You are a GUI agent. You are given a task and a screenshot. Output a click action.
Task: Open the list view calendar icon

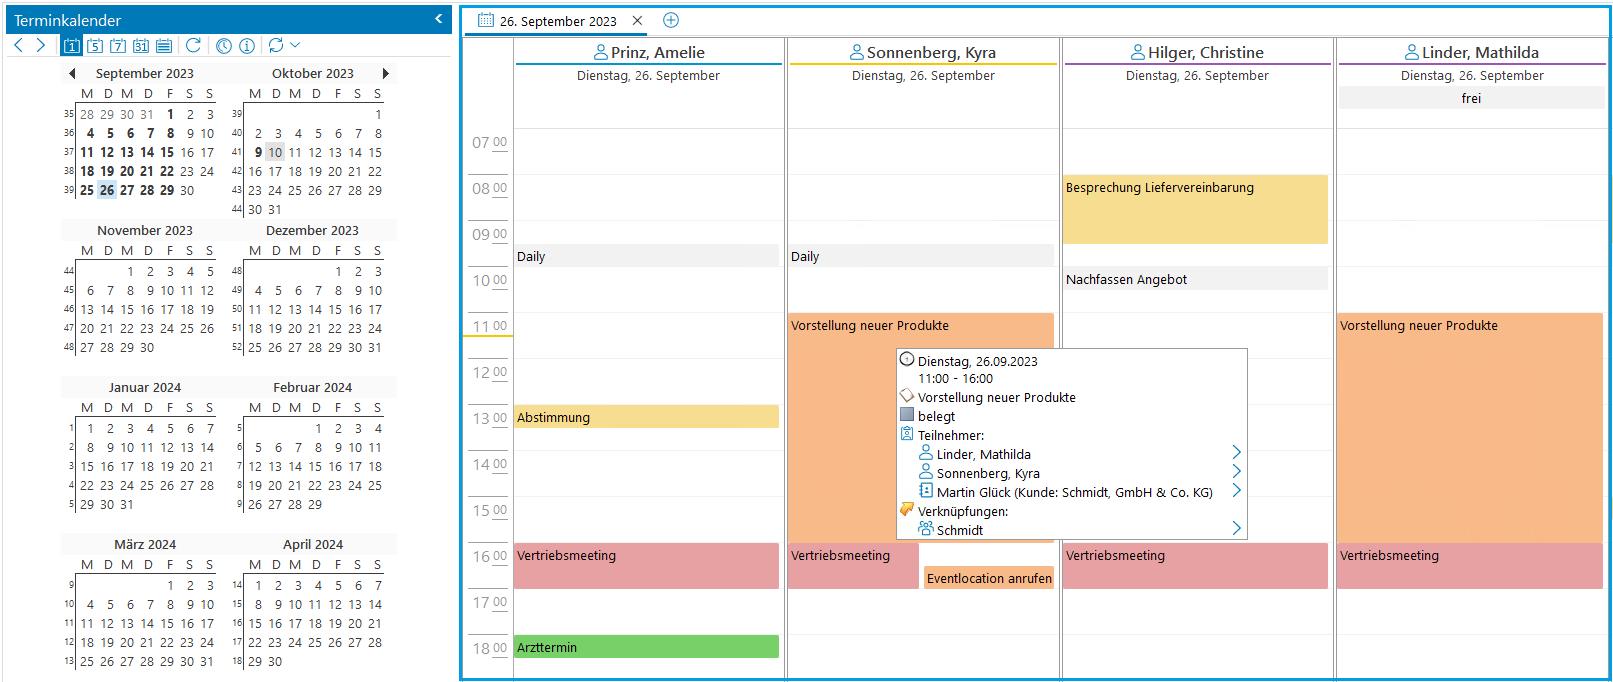pyautogui.click(x=164, y=46)
